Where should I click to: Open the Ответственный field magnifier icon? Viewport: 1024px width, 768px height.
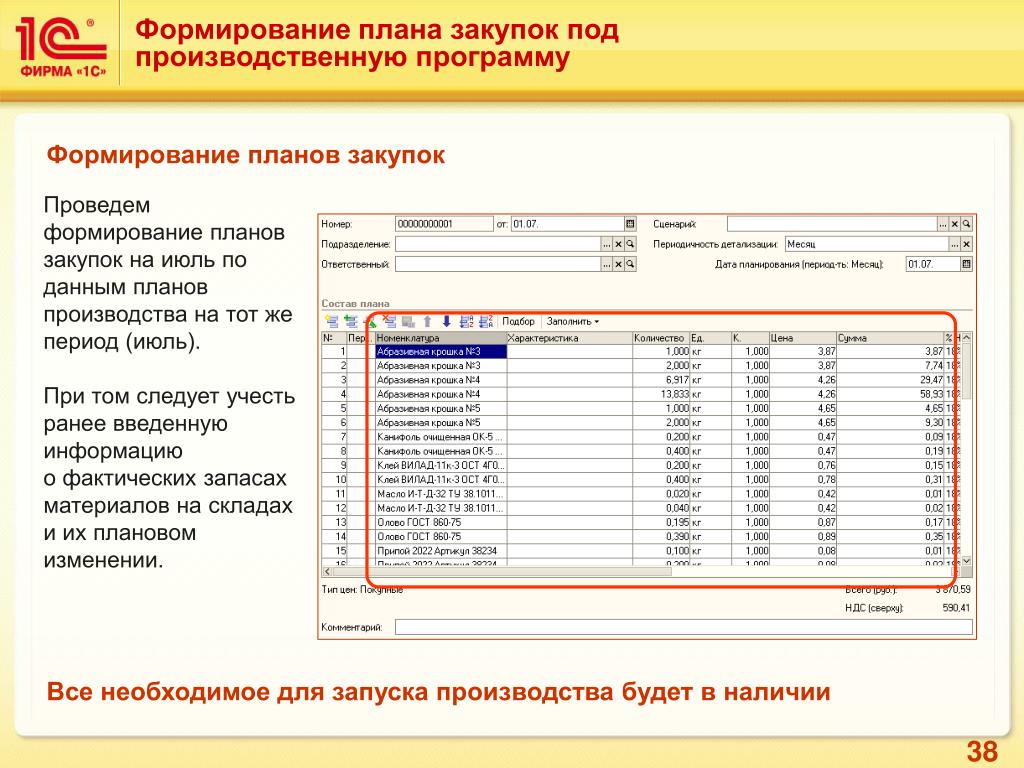(x=630, y=264)
